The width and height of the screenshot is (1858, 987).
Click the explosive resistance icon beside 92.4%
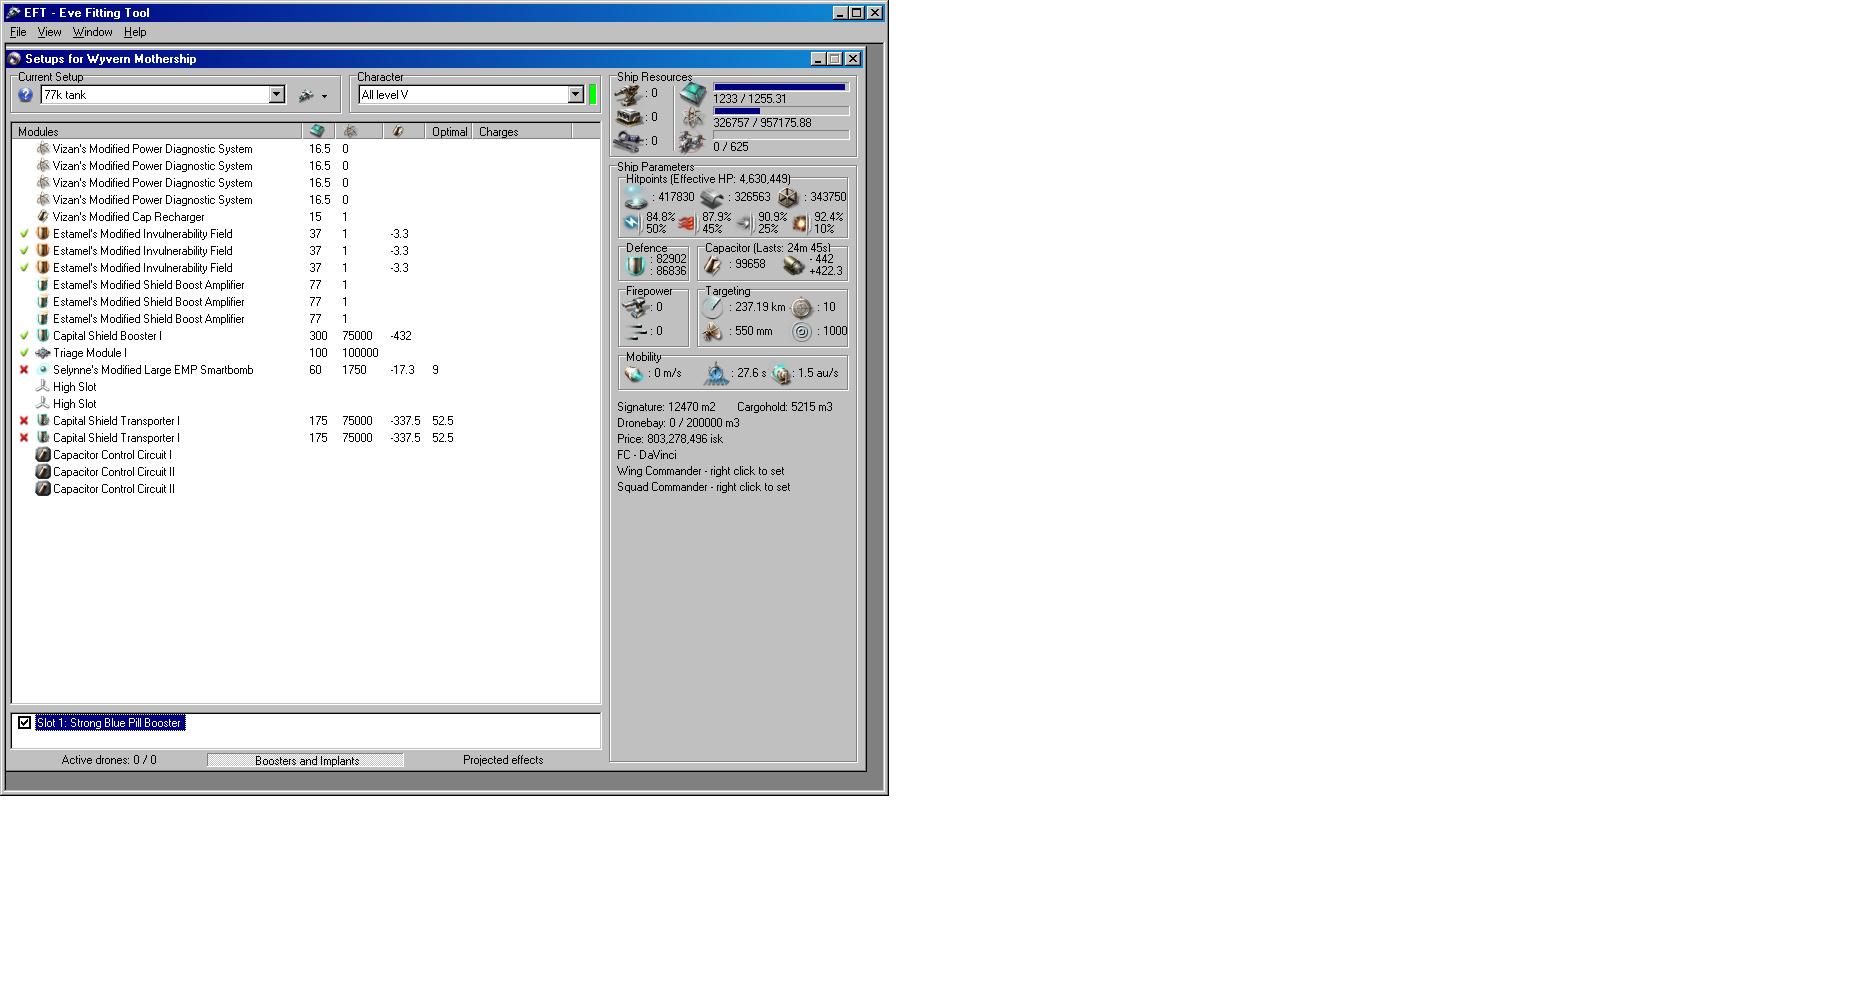(x=800, y=222)
